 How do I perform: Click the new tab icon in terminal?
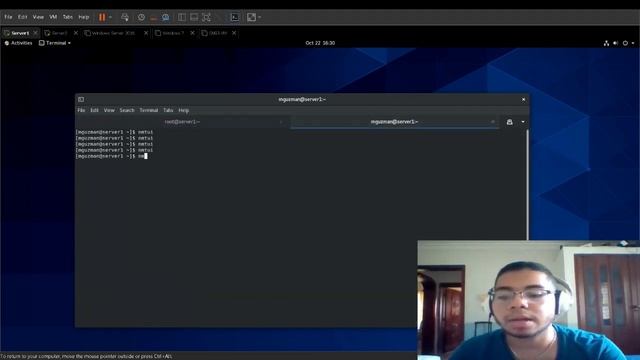509,122
